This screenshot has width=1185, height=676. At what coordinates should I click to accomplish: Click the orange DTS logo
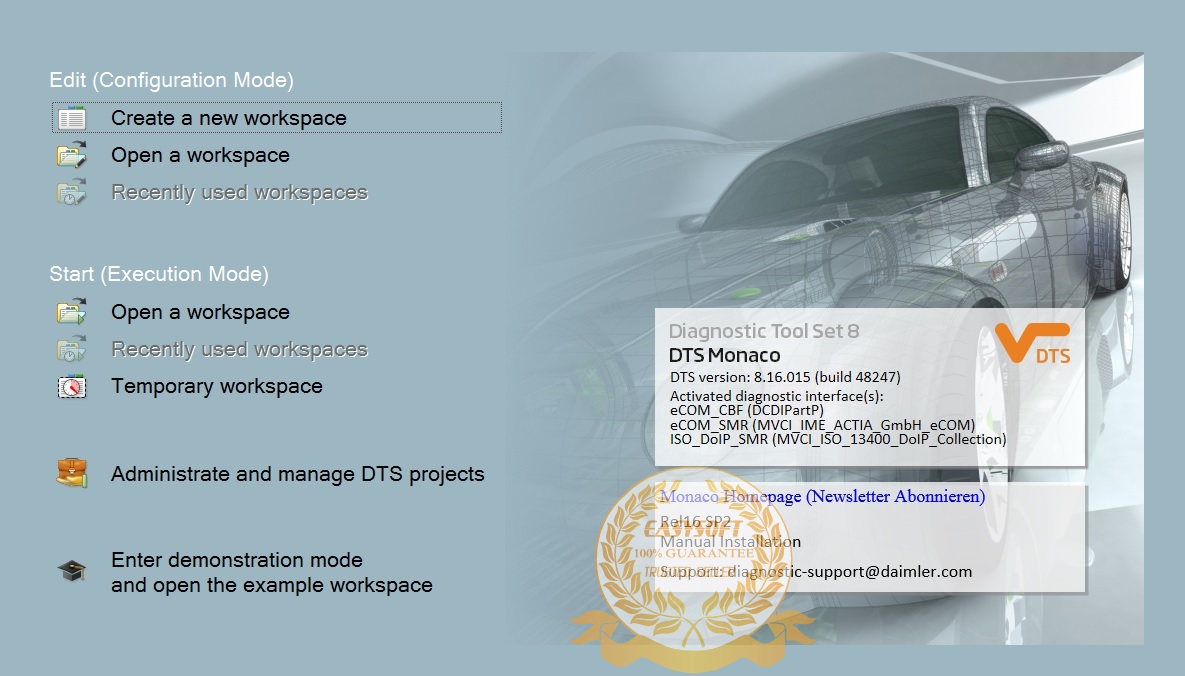[x=1032, y=343]
